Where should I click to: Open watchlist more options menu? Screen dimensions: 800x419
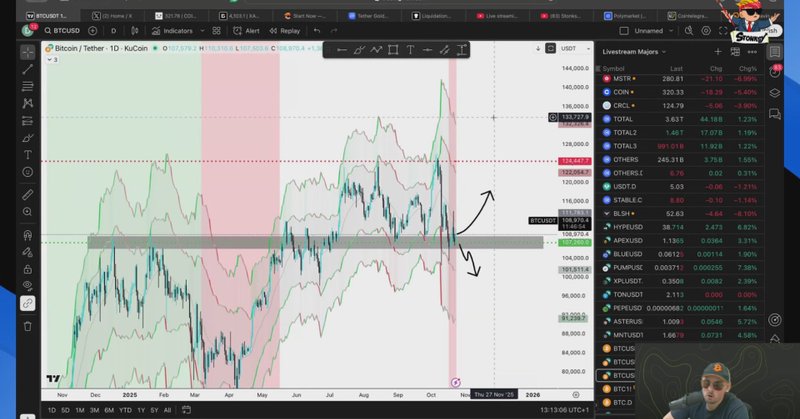point(752,52)
